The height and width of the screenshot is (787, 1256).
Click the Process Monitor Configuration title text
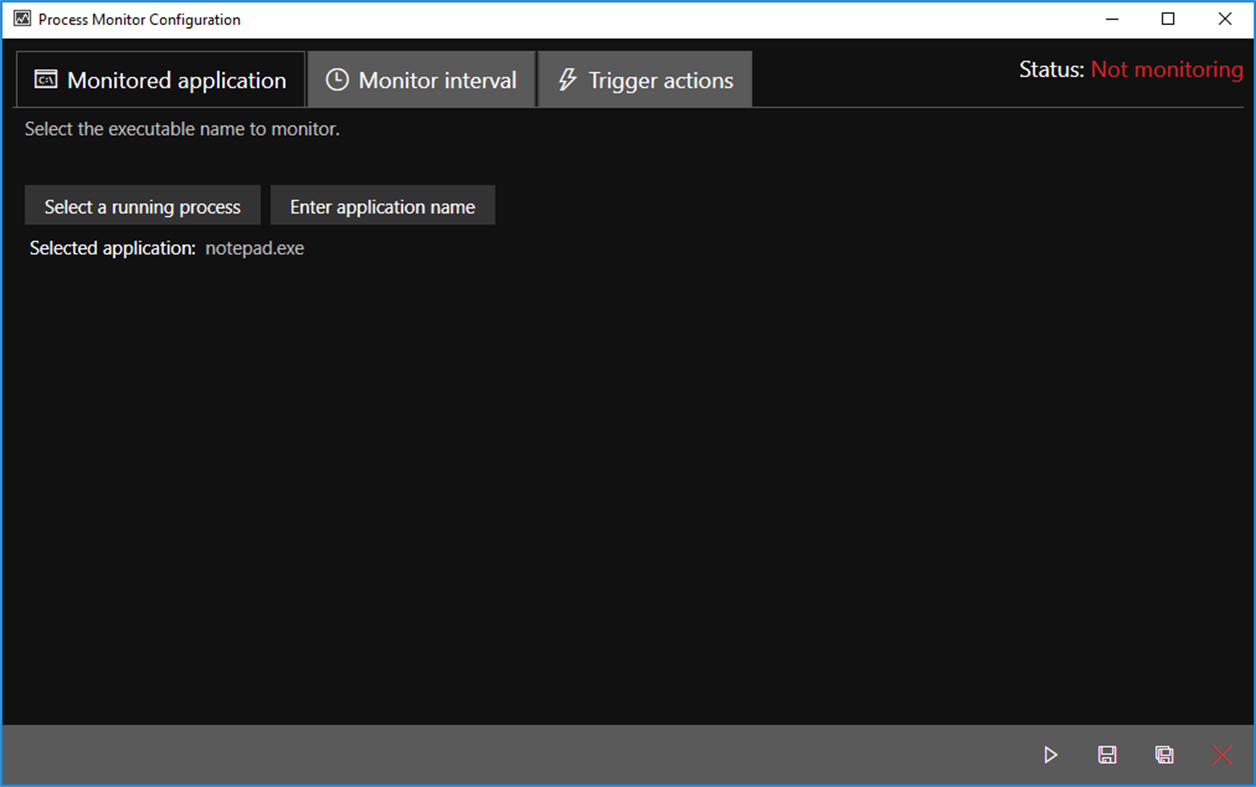coord(136,19)
